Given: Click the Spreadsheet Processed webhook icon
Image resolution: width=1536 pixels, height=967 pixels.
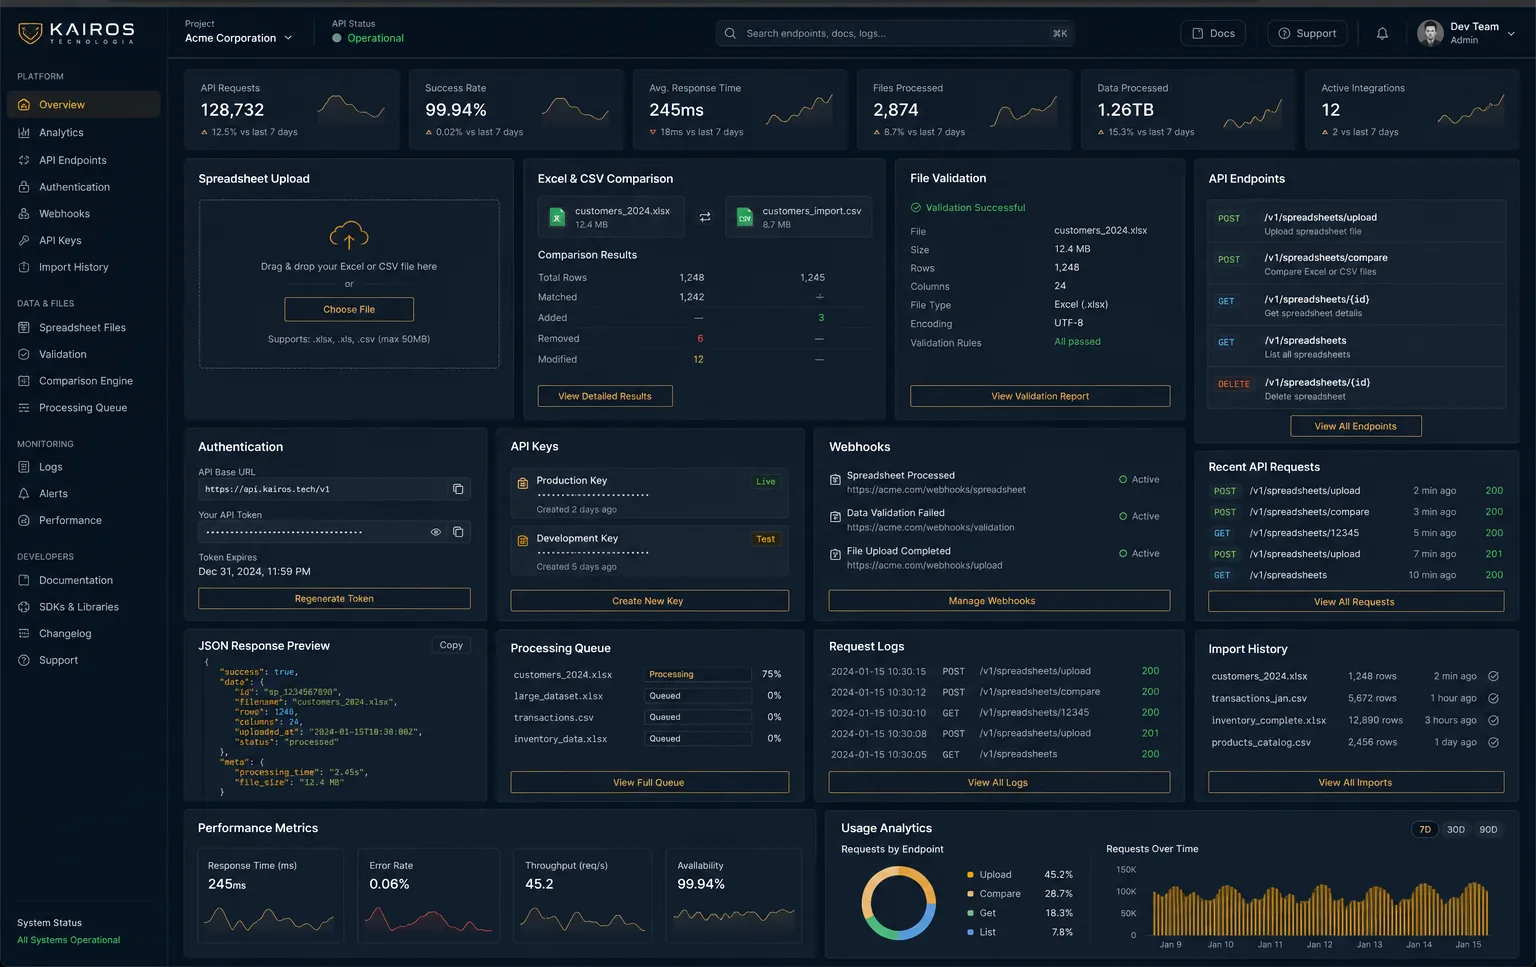Looking at the screenshot, I should point(835,479).
